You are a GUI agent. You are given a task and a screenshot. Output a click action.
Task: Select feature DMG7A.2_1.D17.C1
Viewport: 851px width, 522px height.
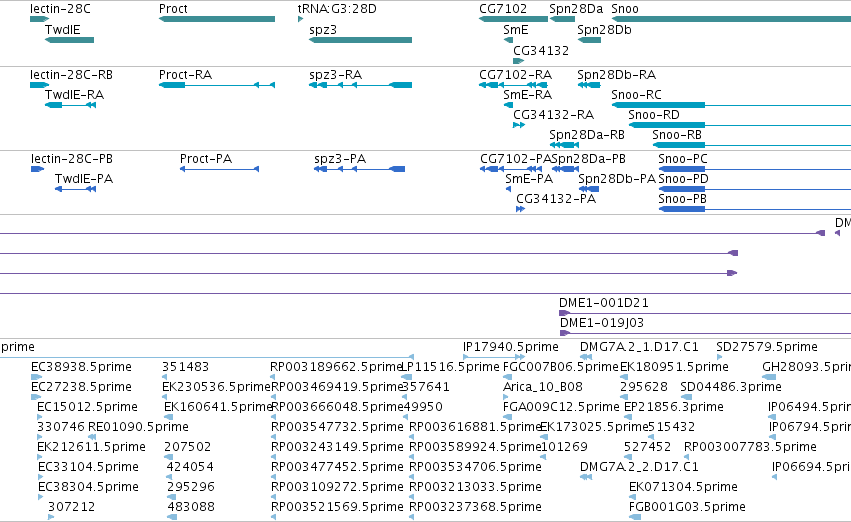point(639,347)
